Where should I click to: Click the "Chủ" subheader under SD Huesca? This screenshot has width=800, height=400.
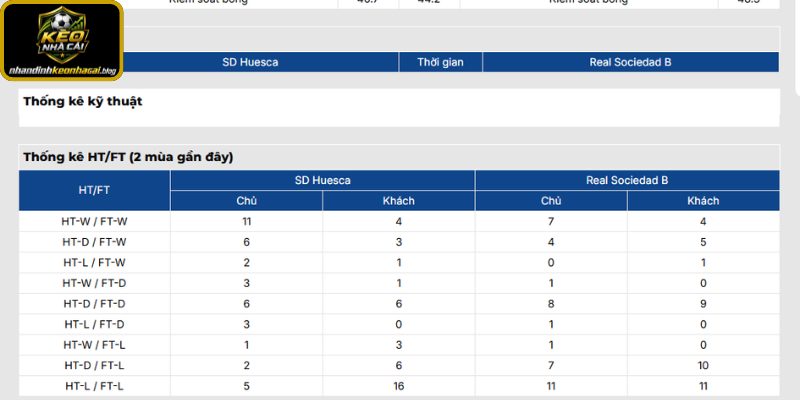click(x=246, y=201)
